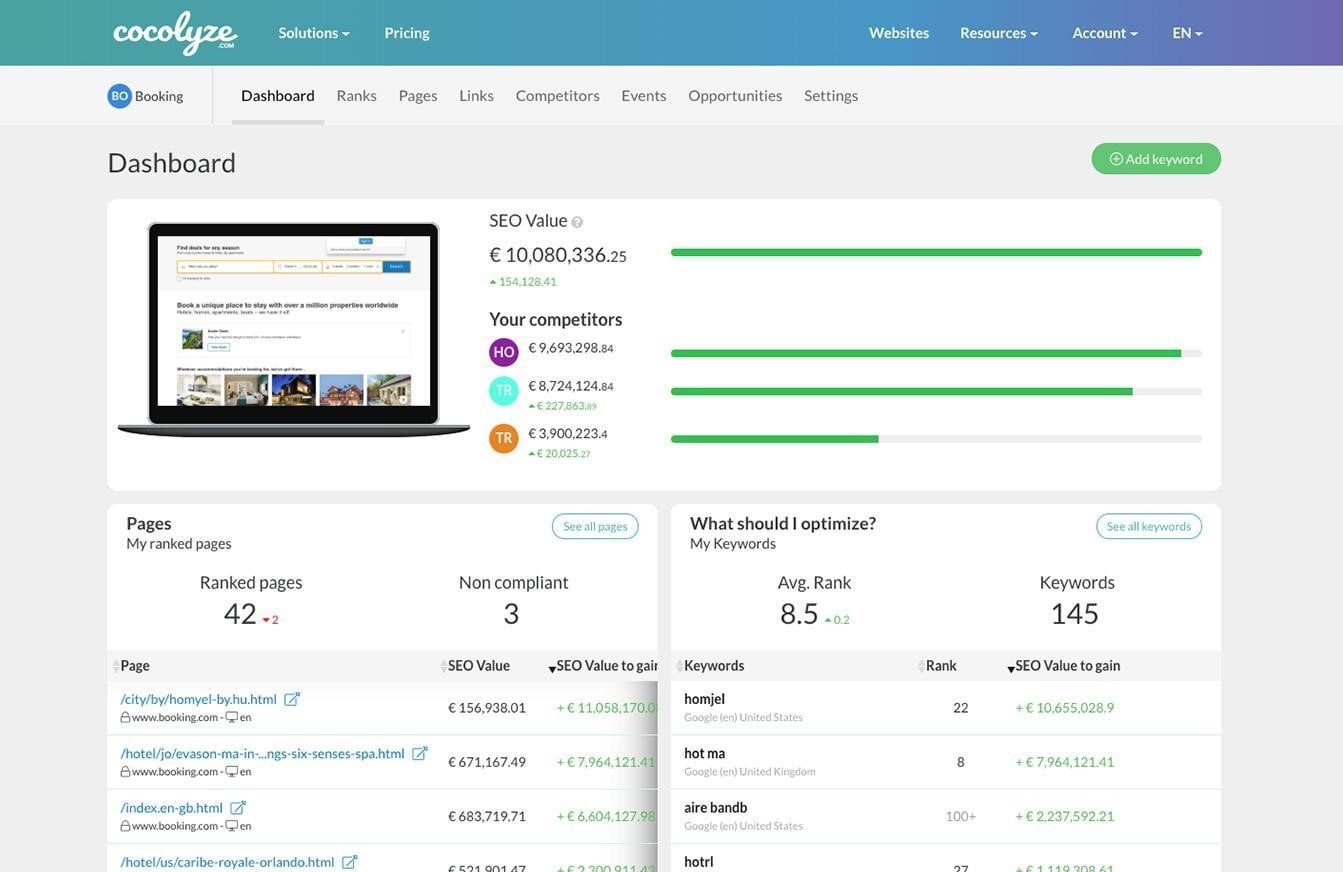
Task: Click the See all pages button
Action: 594,527
